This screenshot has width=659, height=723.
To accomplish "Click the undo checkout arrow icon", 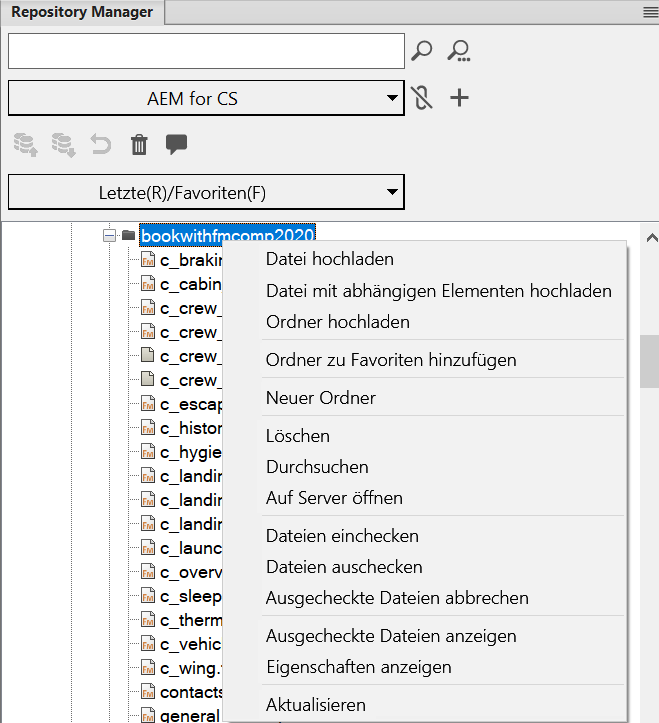I will click(x=101, y=145).
